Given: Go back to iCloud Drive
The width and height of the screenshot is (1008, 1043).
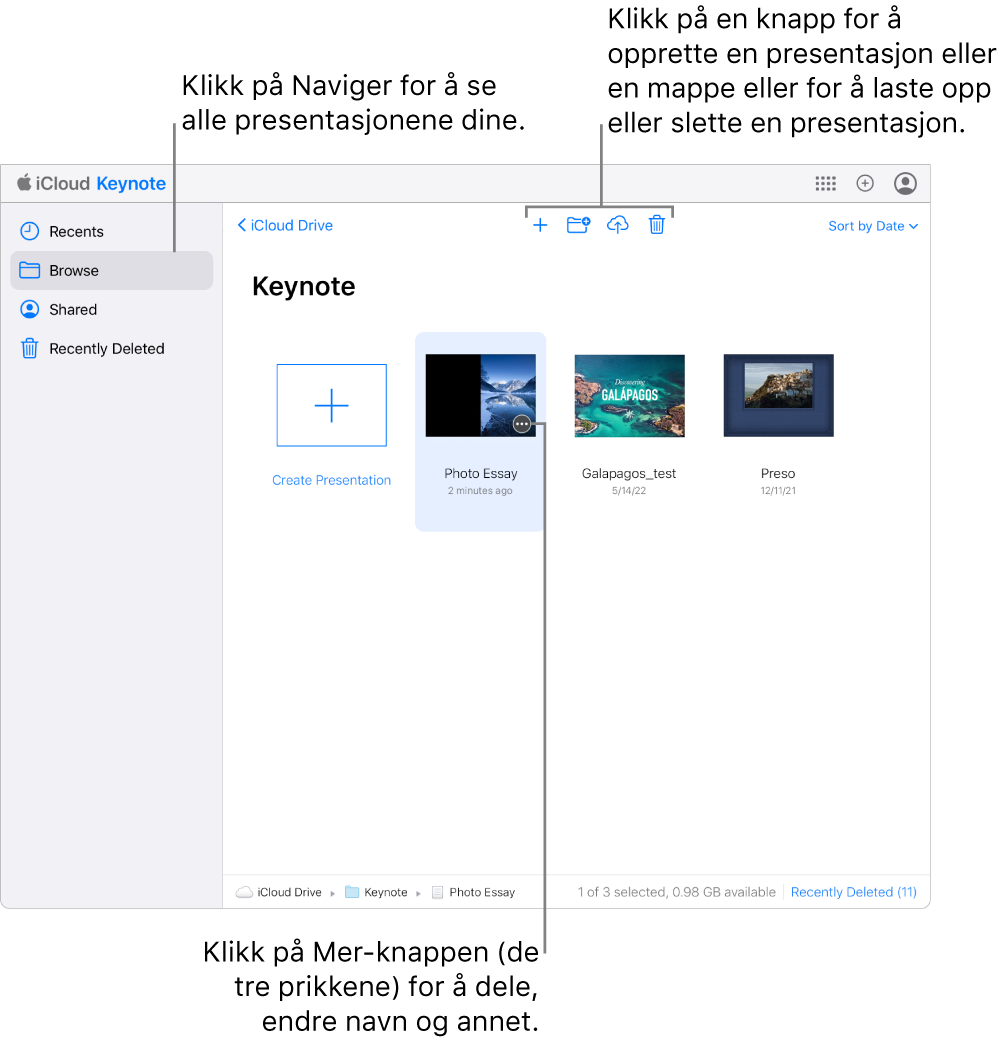Looking at the screenshot, I should click(285, 225).
